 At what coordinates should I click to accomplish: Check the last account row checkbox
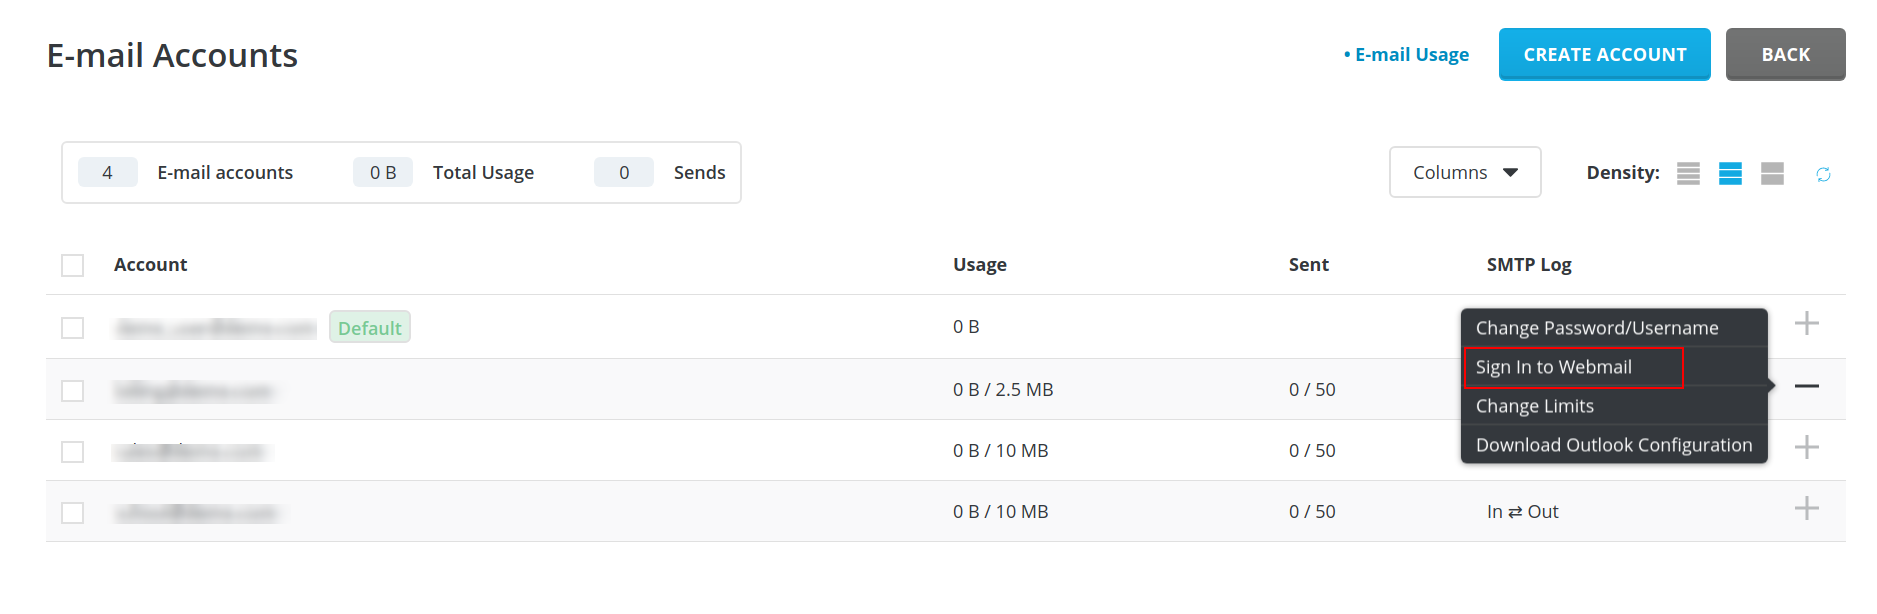pyautogui.click(x=72, y=513)
